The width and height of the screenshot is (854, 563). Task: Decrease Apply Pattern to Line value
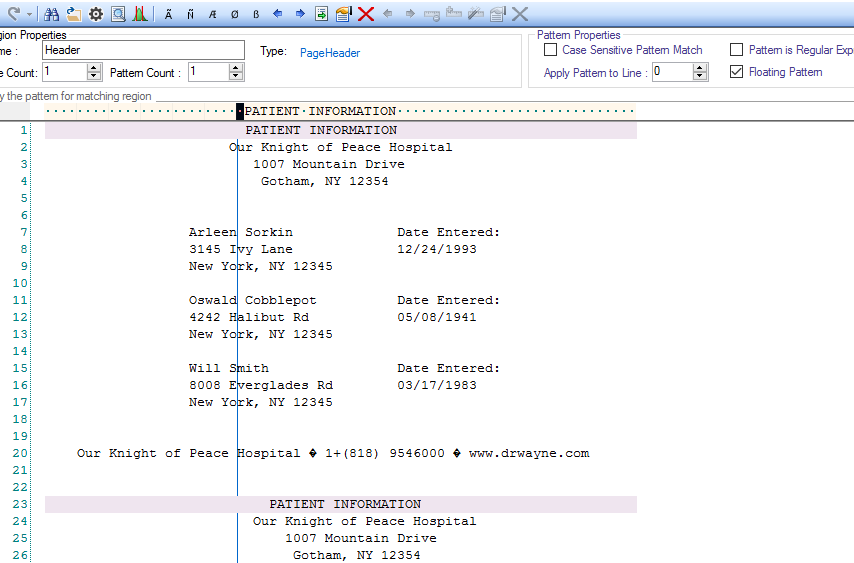(700, 77)
